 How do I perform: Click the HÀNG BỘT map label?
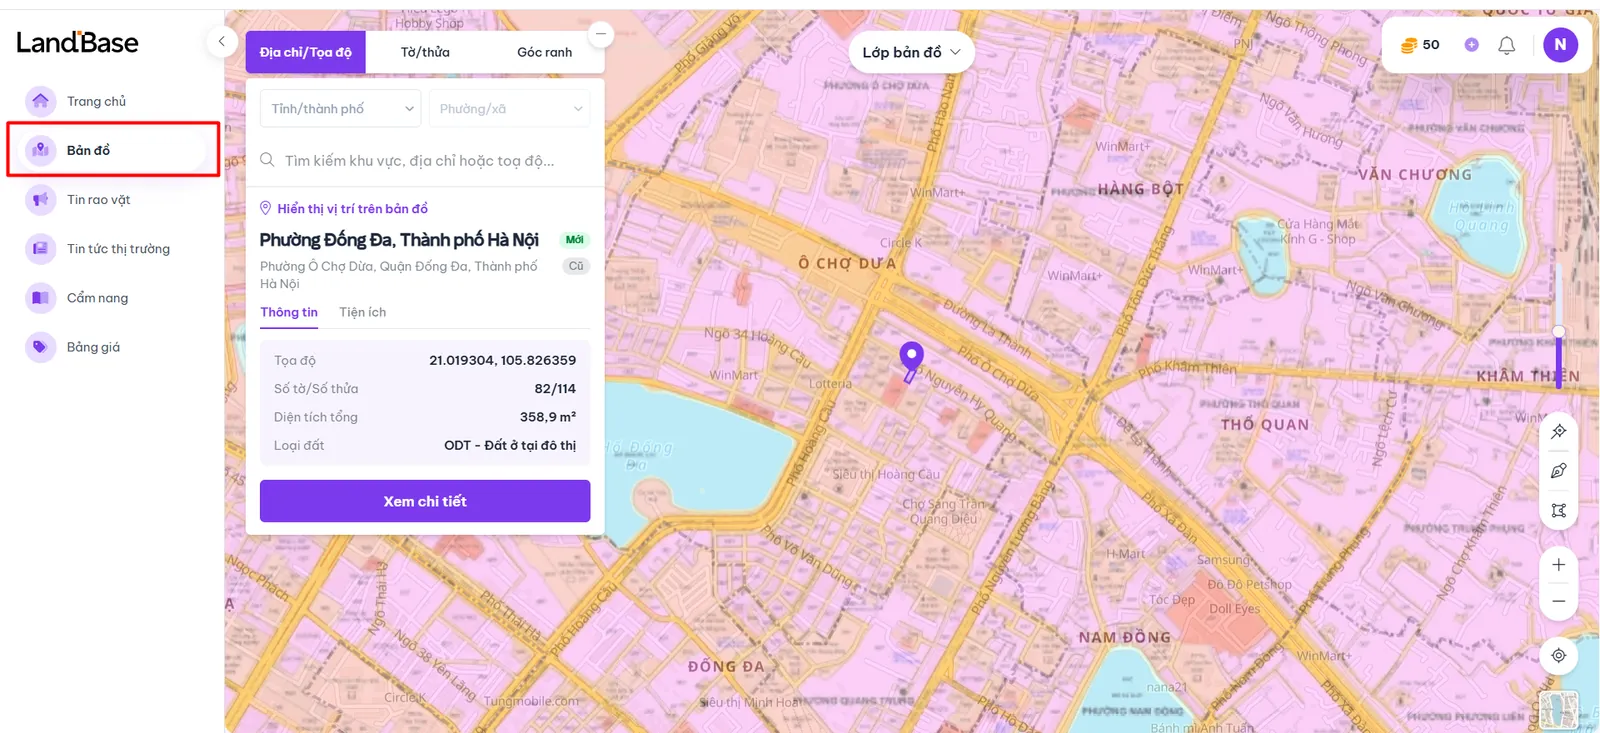click(1140, 188)
